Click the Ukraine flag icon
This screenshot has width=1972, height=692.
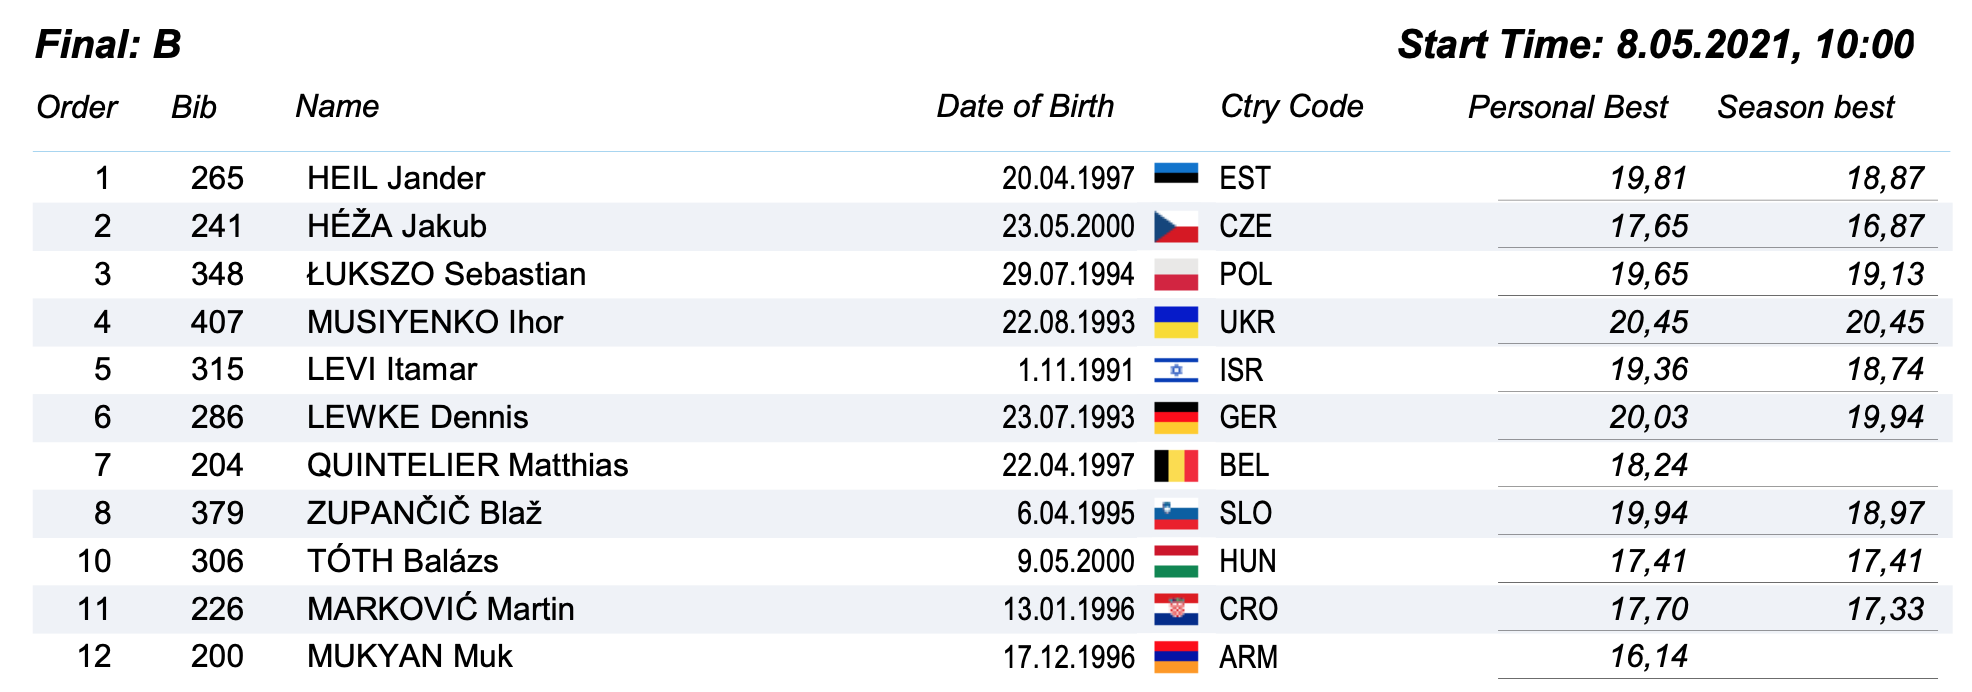1176,322
